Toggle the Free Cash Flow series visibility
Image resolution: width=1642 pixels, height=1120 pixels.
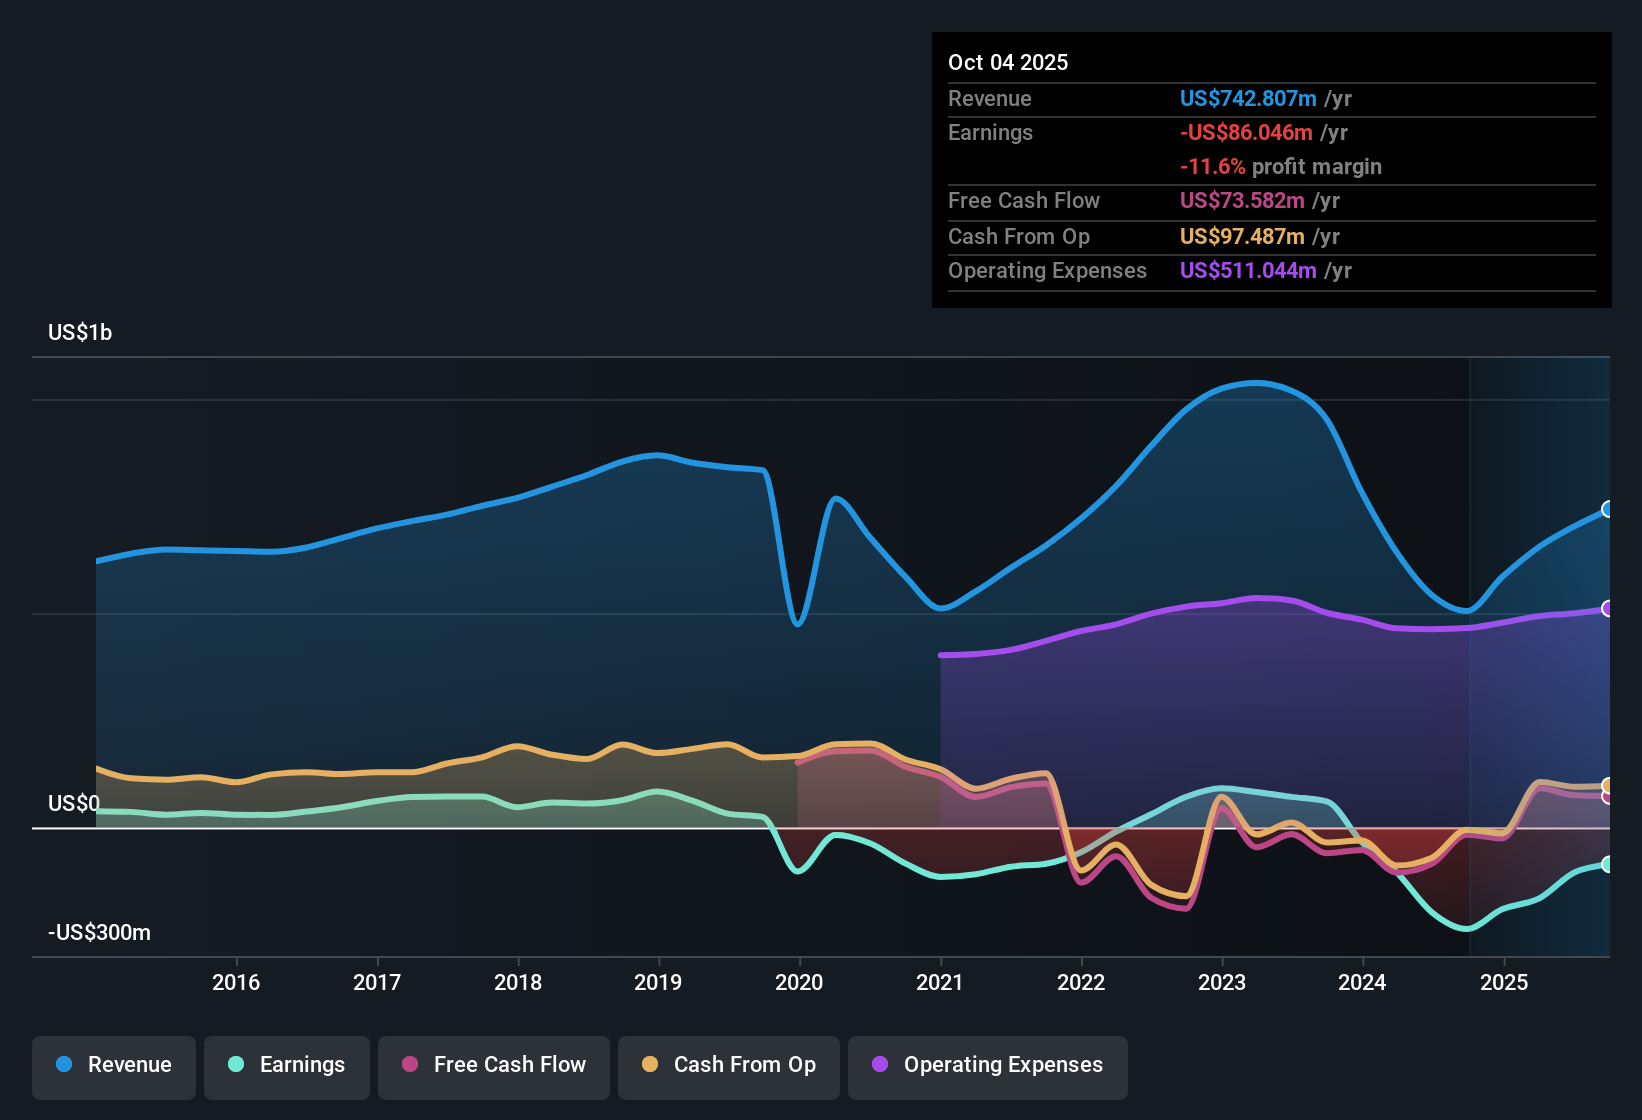[x=493, y=1065]
